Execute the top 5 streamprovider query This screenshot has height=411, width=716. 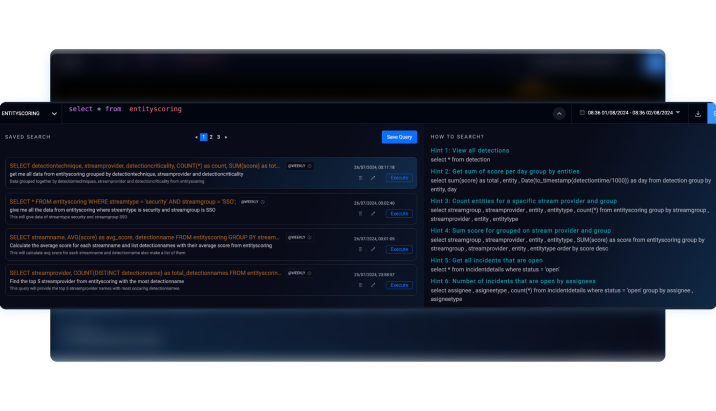tap(399, 285)
